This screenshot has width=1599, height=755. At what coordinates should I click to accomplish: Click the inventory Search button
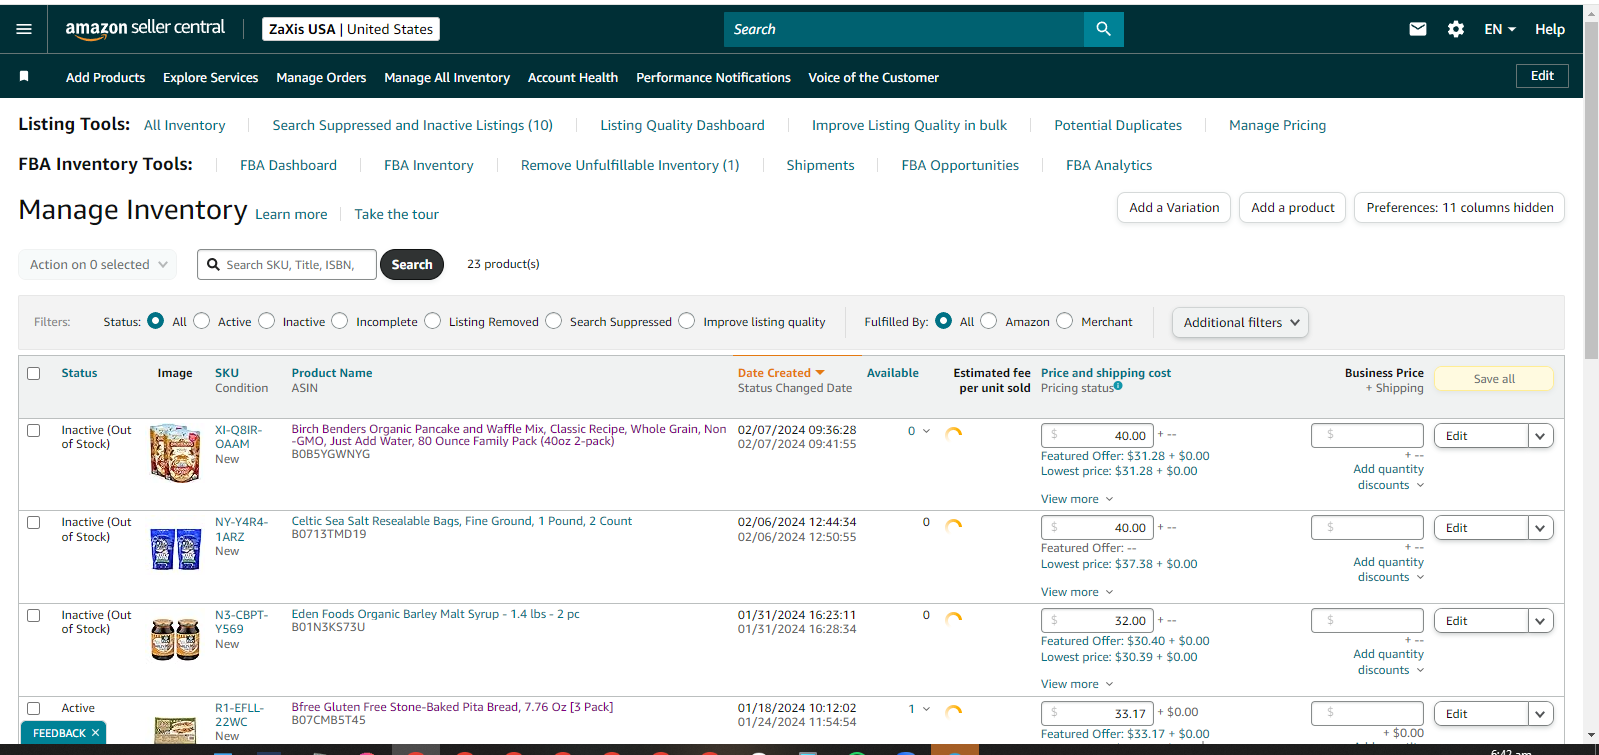412,264
